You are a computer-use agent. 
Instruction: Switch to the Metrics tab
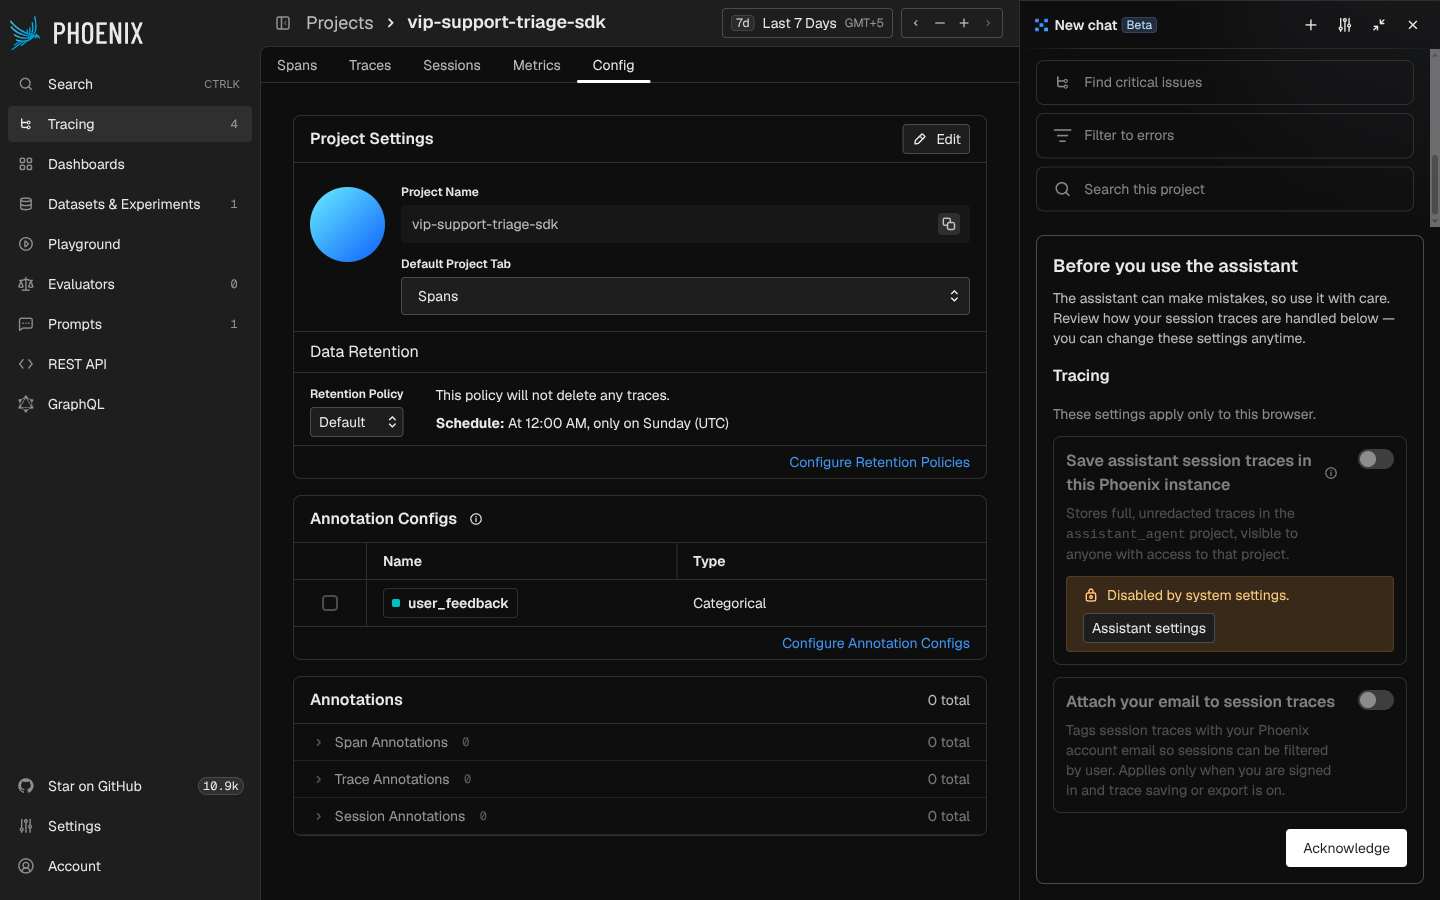[537, 65]
